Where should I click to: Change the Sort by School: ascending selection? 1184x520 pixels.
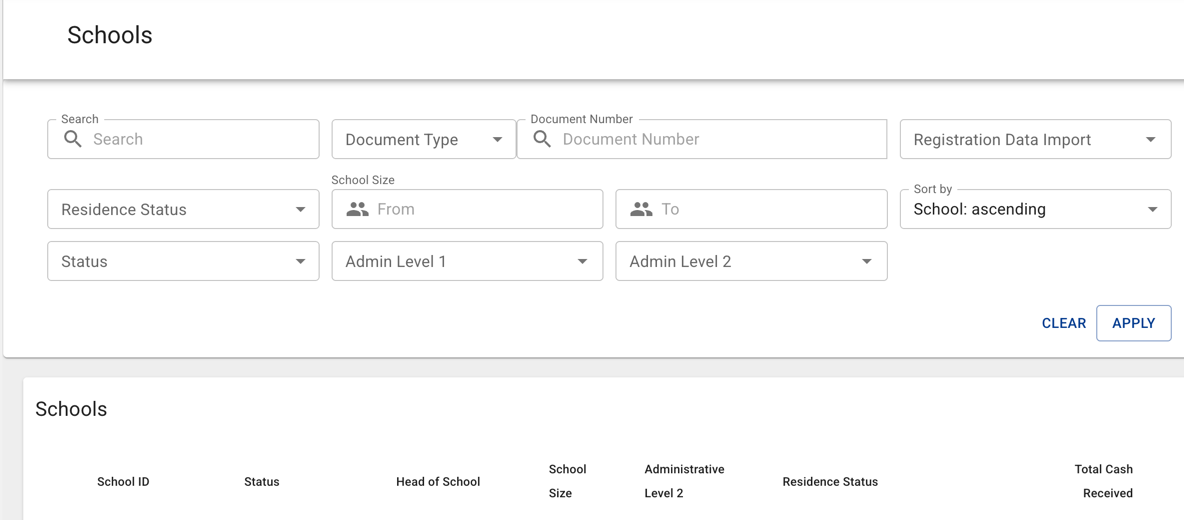(x=1035, y=210)
